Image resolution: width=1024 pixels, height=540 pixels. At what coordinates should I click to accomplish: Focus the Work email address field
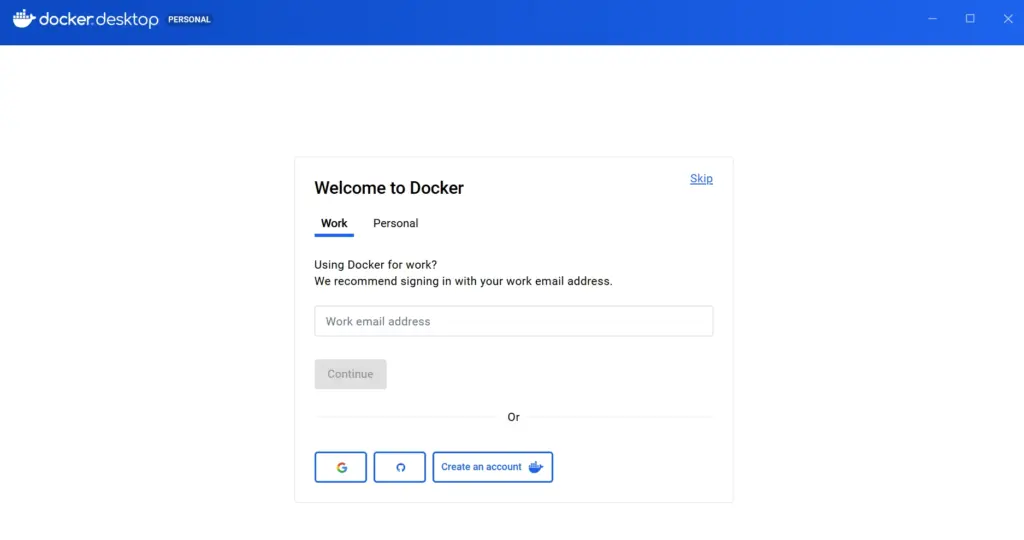coord(513,321)
